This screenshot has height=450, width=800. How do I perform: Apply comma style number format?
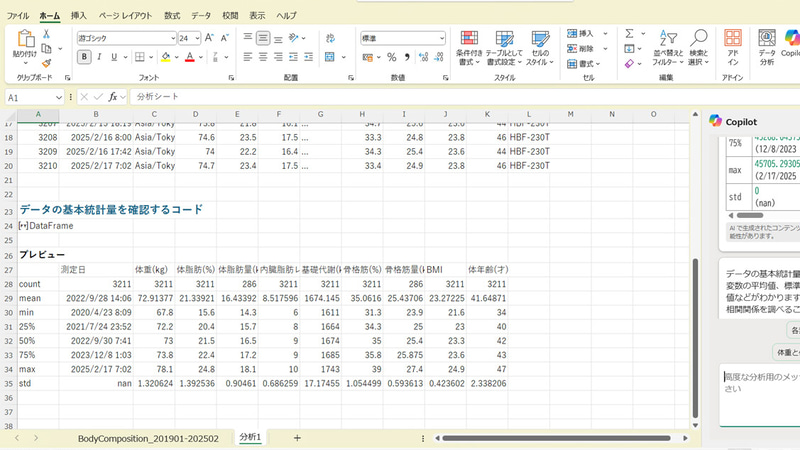[407, 57]
